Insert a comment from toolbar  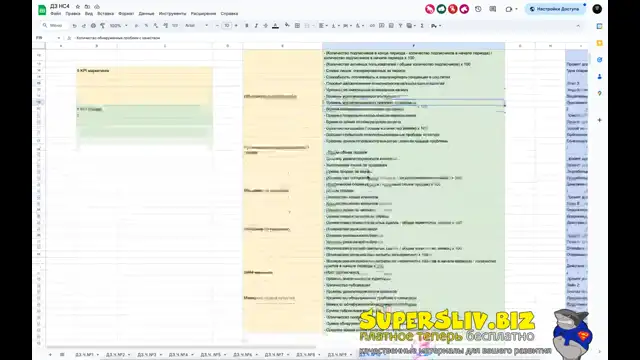tap(382, 26)
